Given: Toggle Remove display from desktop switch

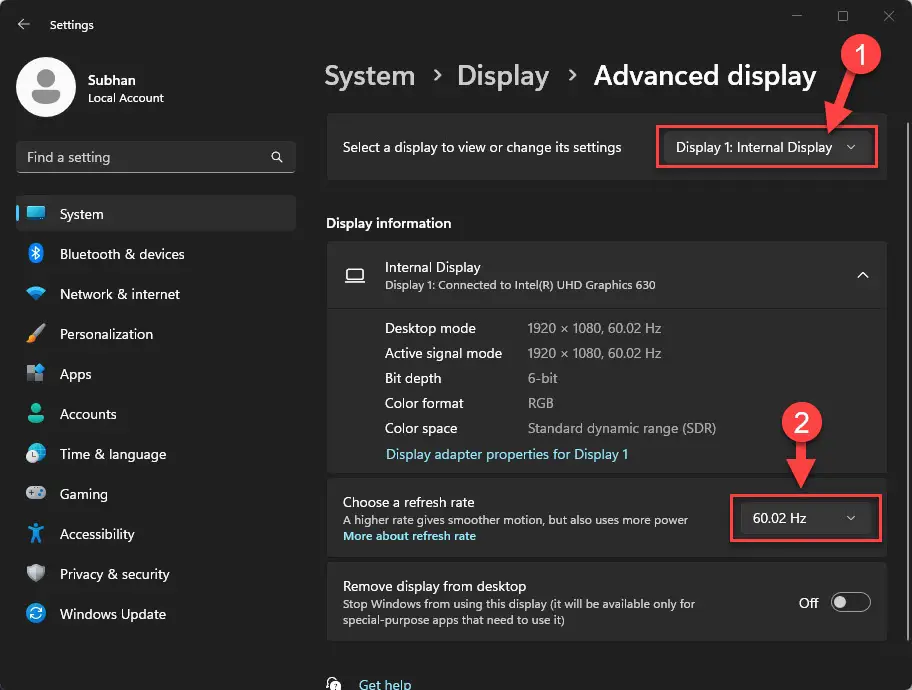Looking at the screenshot, I should coord(850,602).
